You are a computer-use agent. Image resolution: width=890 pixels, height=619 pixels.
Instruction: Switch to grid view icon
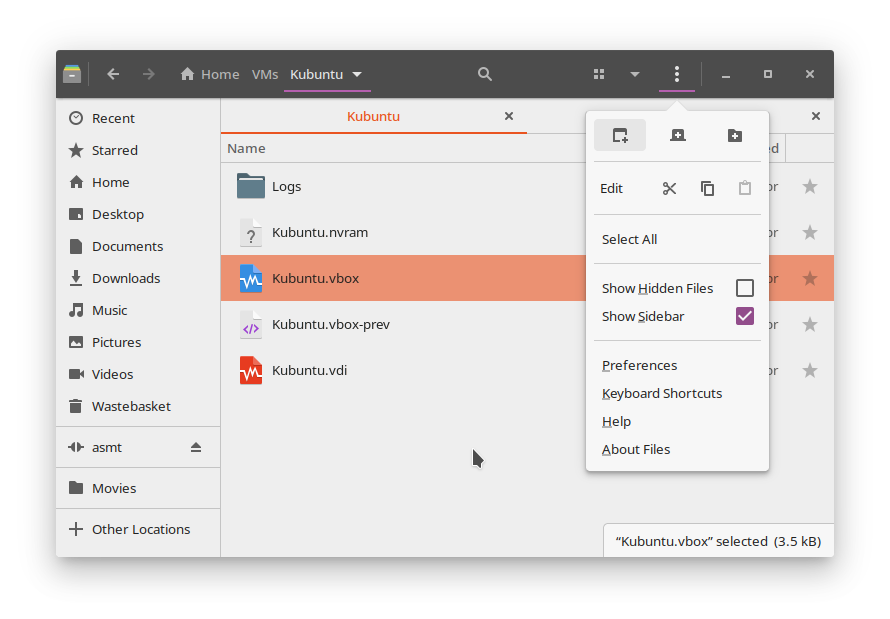tap(599, 74)
